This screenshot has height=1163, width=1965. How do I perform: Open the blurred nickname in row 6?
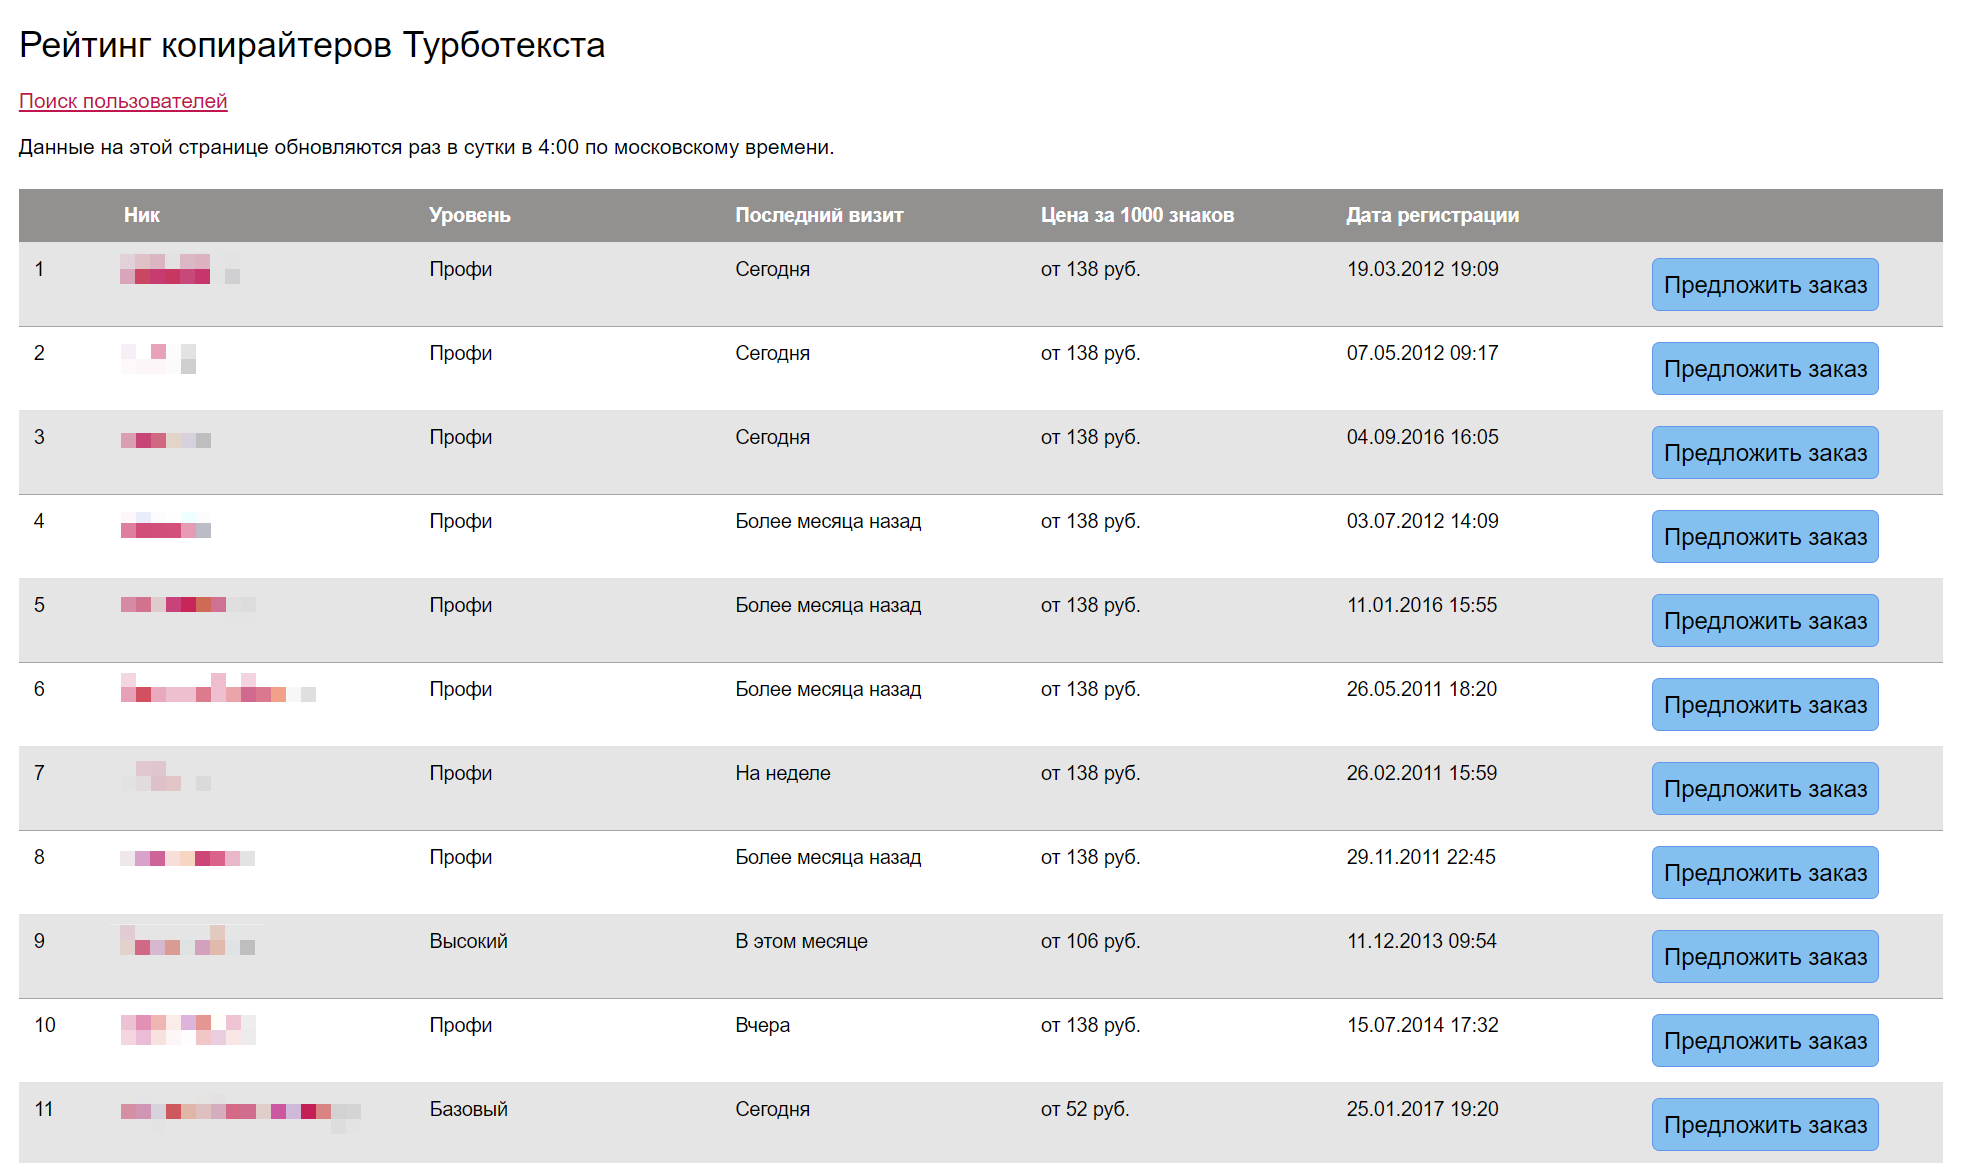pos(218,688)
